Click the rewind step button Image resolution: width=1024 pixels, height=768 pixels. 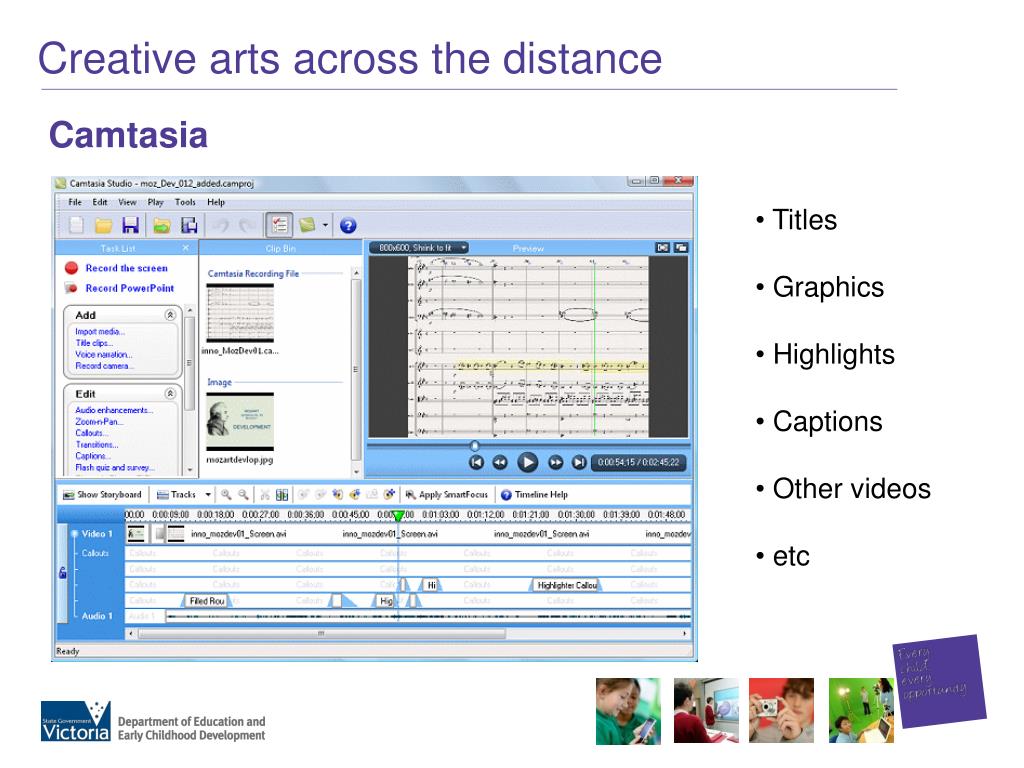(x=500, y=462)
